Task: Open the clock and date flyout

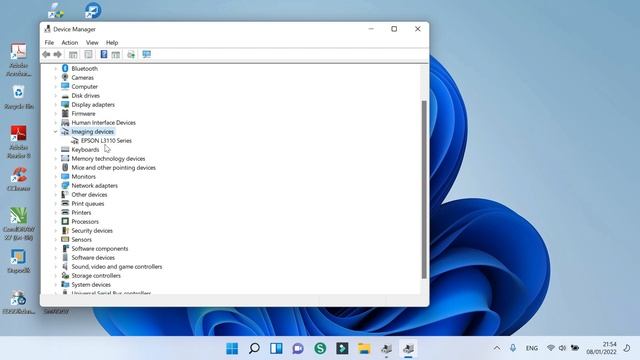Action: coord(601,348)
